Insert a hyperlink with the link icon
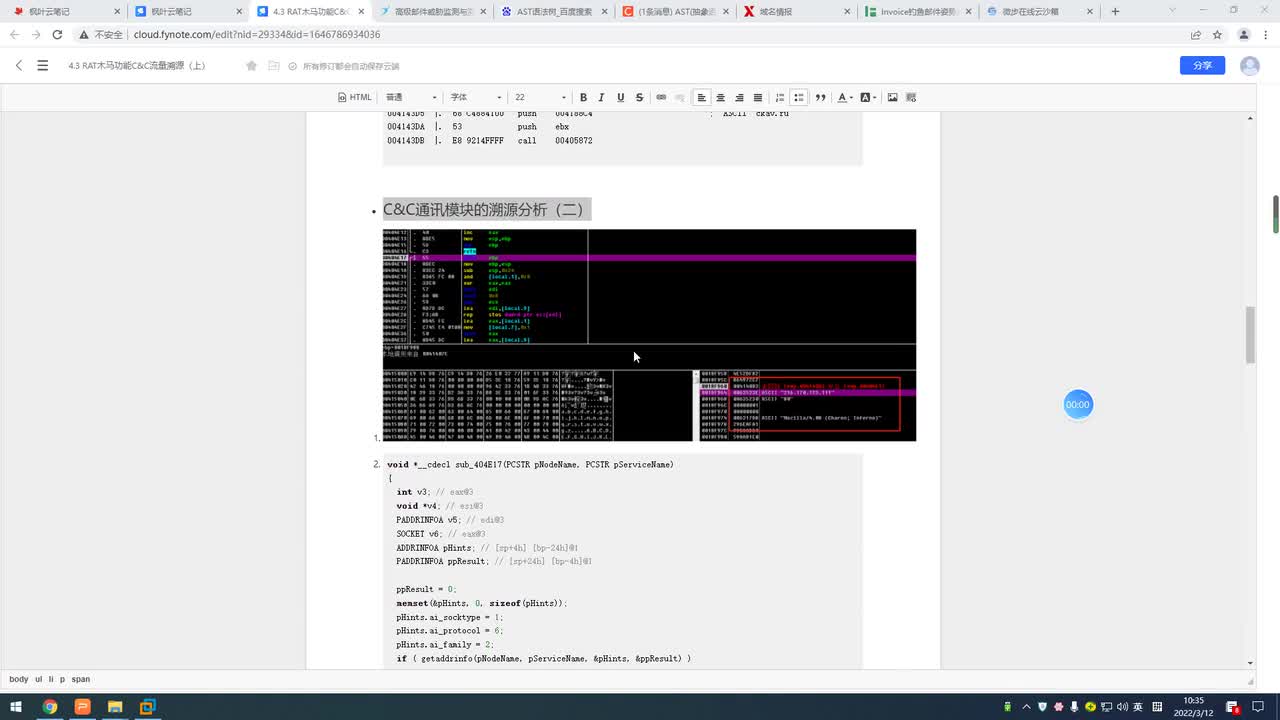Image resolution: width=1280 pixels, height=720 pixels. click(661, 97)
